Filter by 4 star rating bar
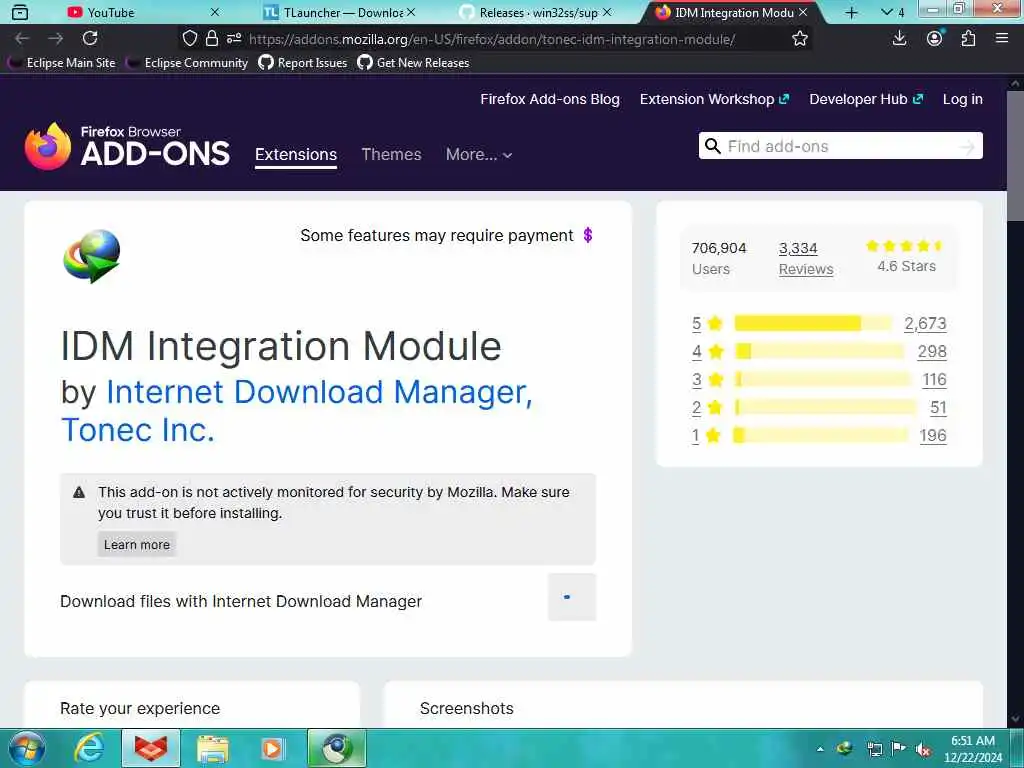Viewport: 1024px width, 768px height. tap(819, 351)
